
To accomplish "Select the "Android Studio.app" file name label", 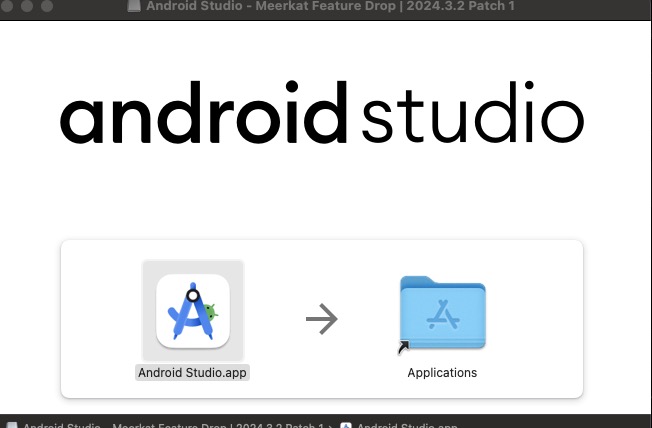I will (x=193, y=373).
